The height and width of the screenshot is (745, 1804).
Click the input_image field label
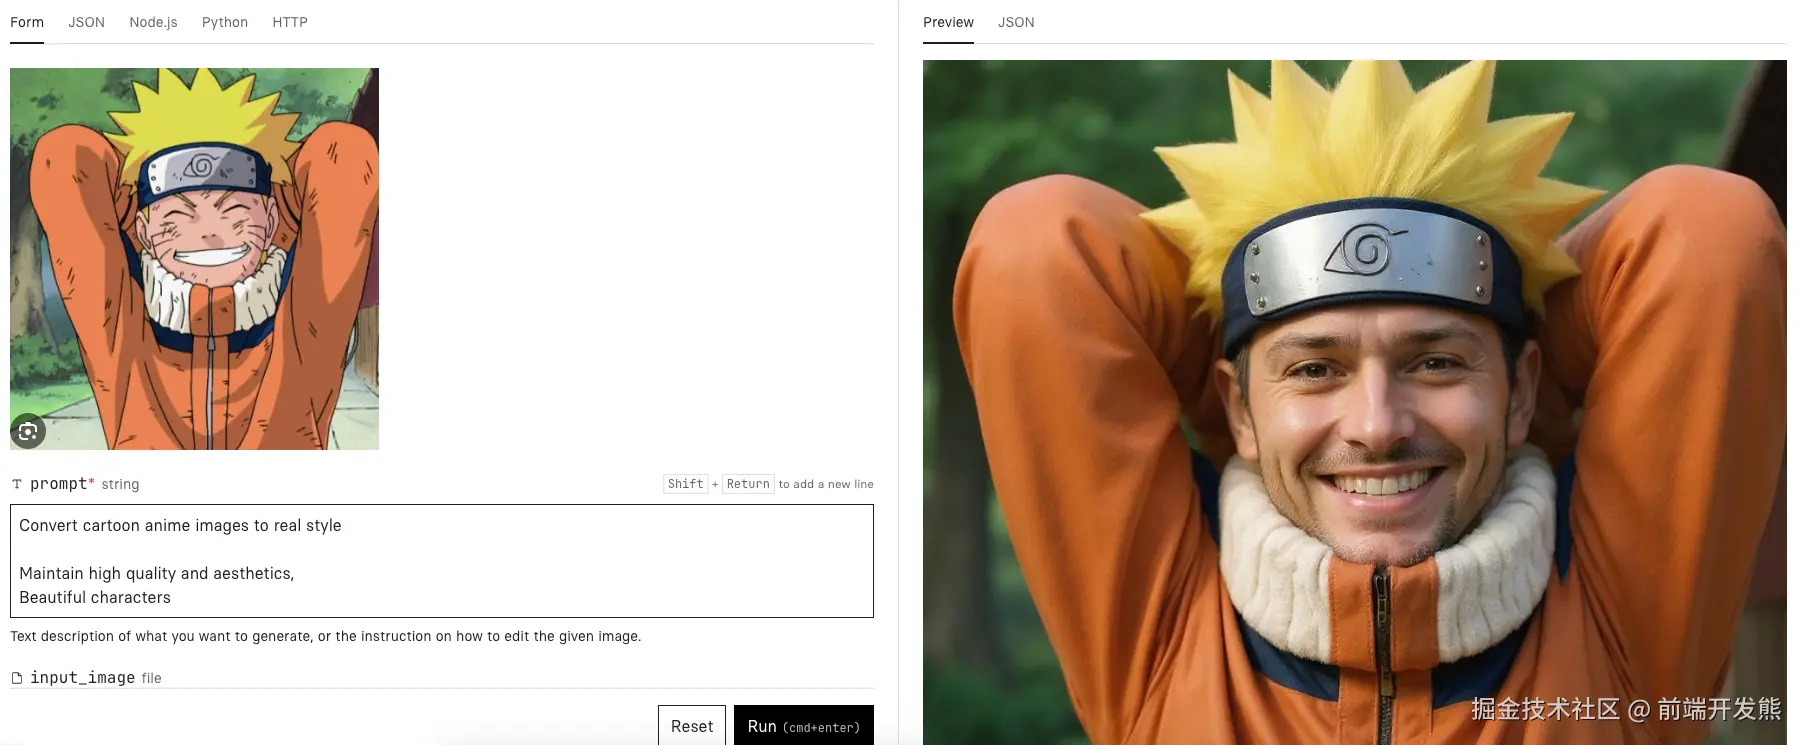82,678
